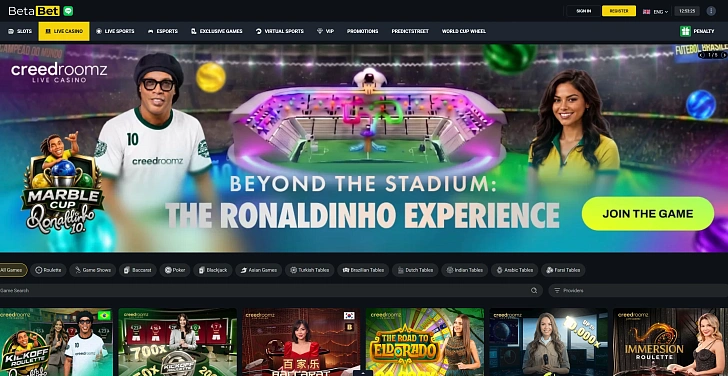Show Indian Tables games
The image size is (728, 376).
(x=464, y=270)
